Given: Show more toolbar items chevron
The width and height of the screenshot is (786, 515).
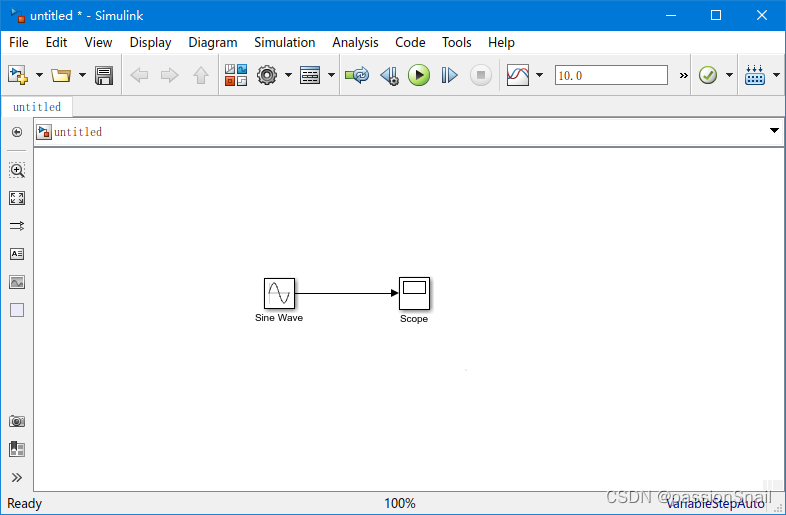Looking at the screenshot, I should pyautogui.click(x=683, y=76).
